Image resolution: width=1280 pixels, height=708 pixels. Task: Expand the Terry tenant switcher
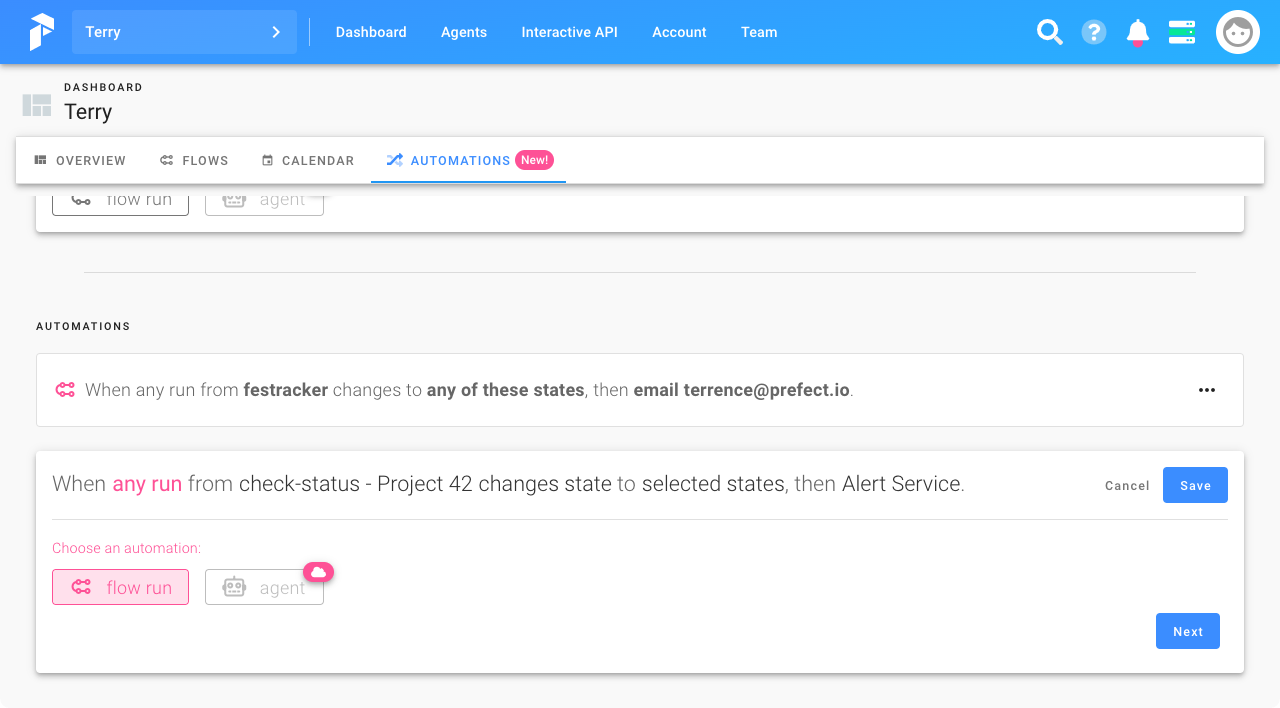coord(184,32)
